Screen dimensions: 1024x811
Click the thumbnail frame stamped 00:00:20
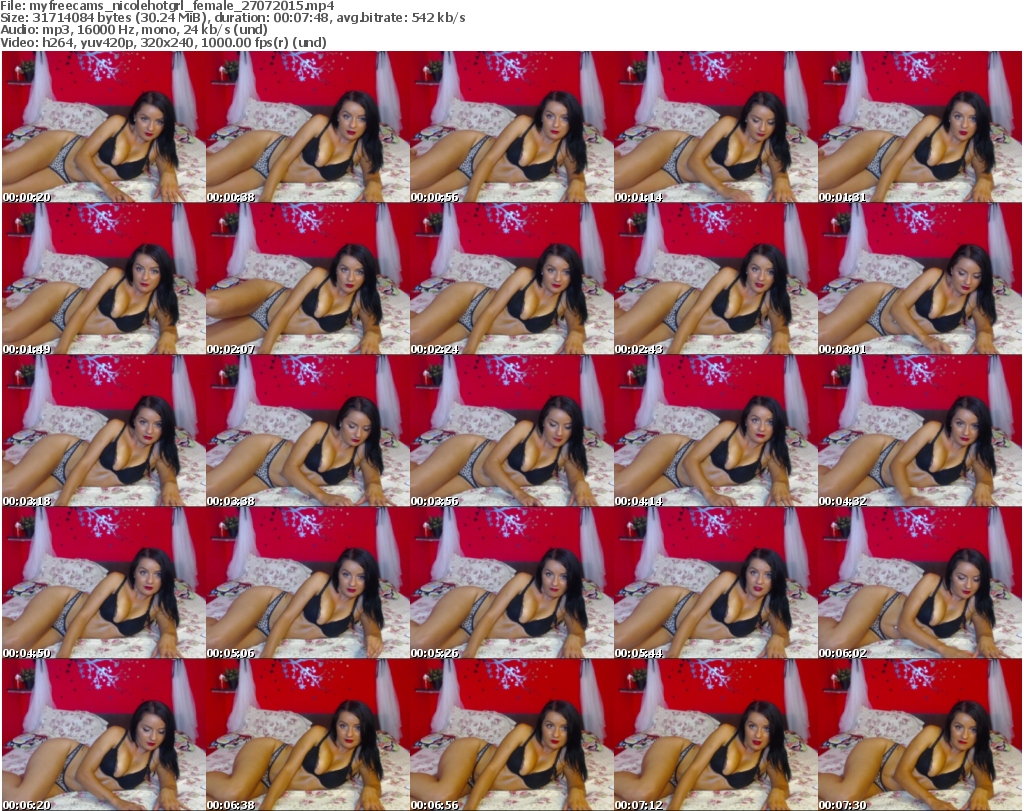click(104, 127)
